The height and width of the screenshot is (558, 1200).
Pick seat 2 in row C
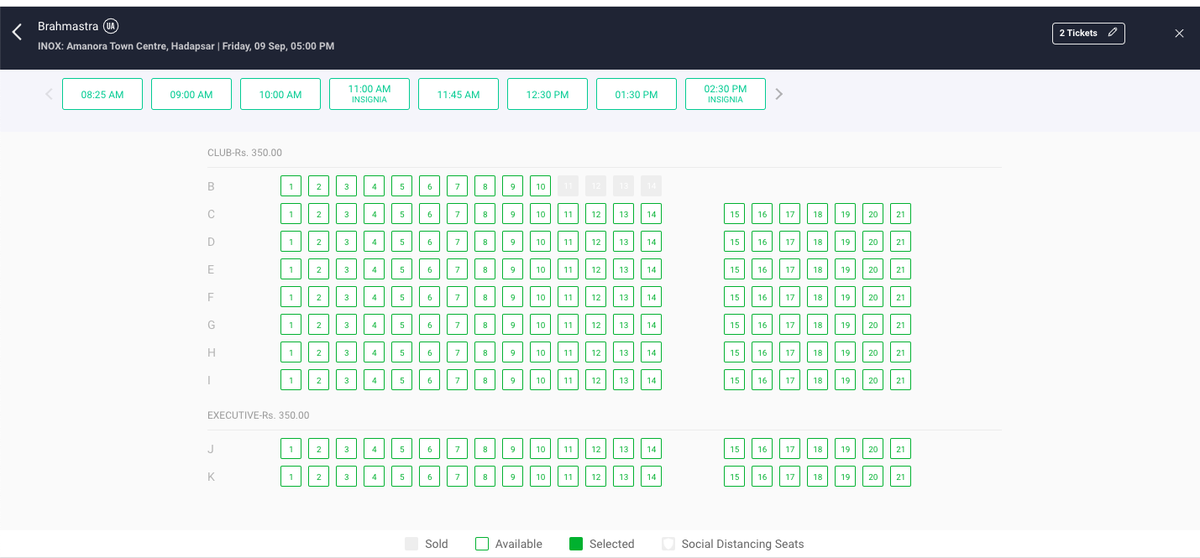[x=318, y=214]
